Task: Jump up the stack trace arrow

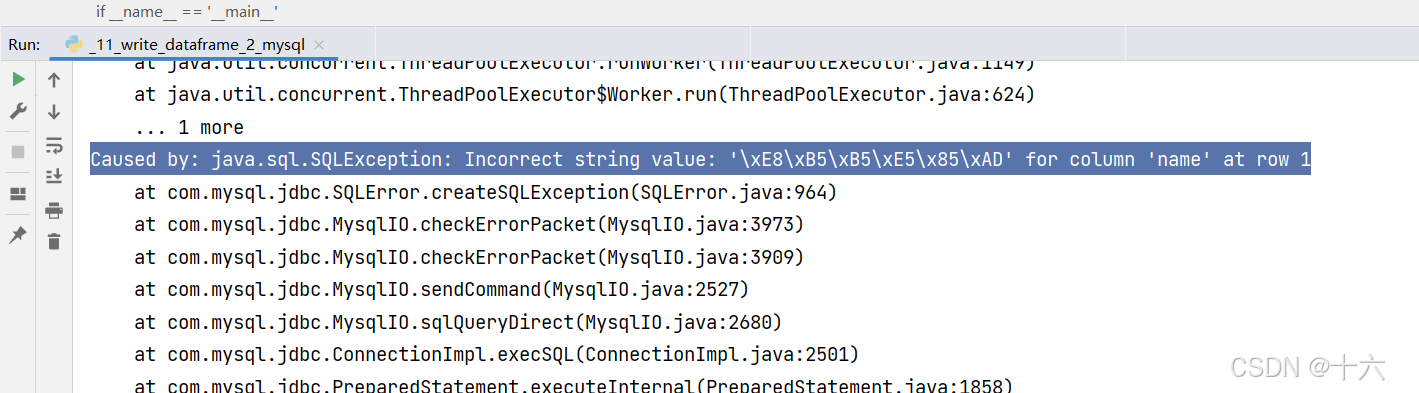Action: click(54, 79)
